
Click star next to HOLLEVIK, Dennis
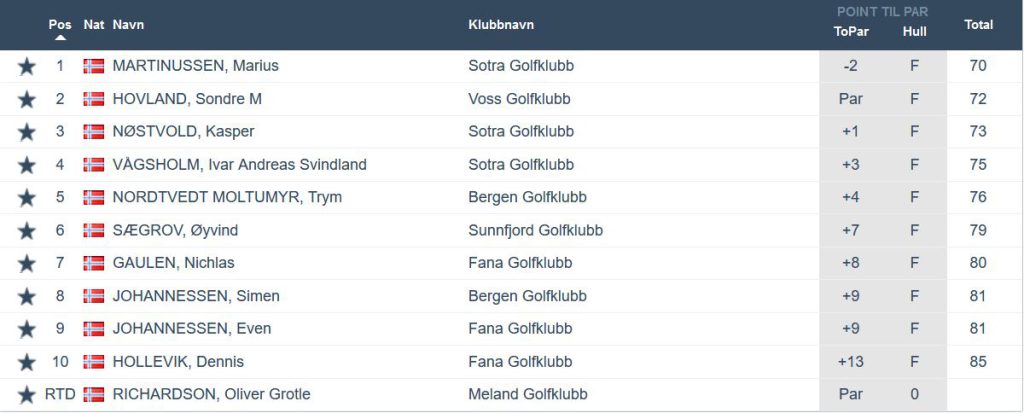pyautogui.click(x=27, y=362)
